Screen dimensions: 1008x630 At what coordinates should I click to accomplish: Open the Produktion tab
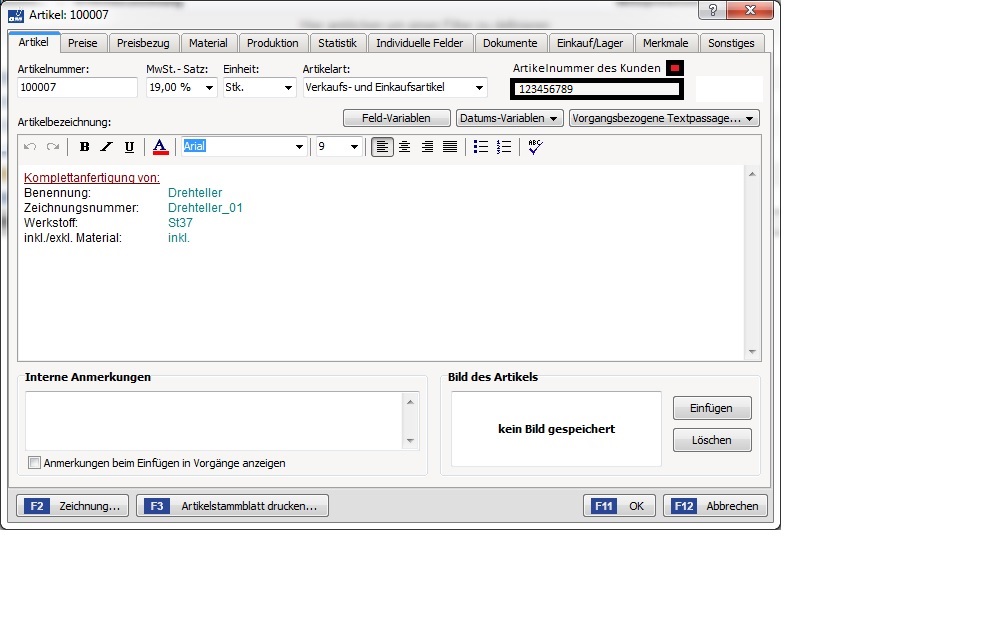click(273, 43)
